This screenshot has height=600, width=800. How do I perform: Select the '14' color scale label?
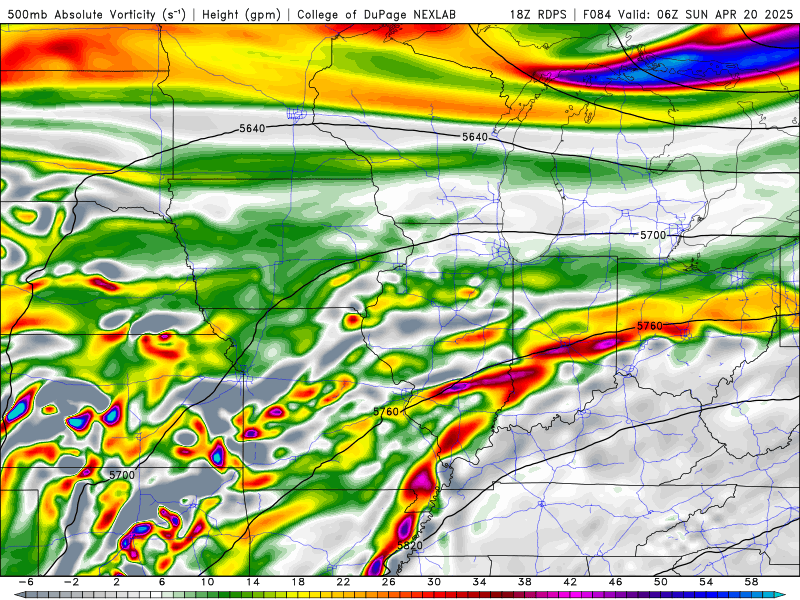click(253, 582)
